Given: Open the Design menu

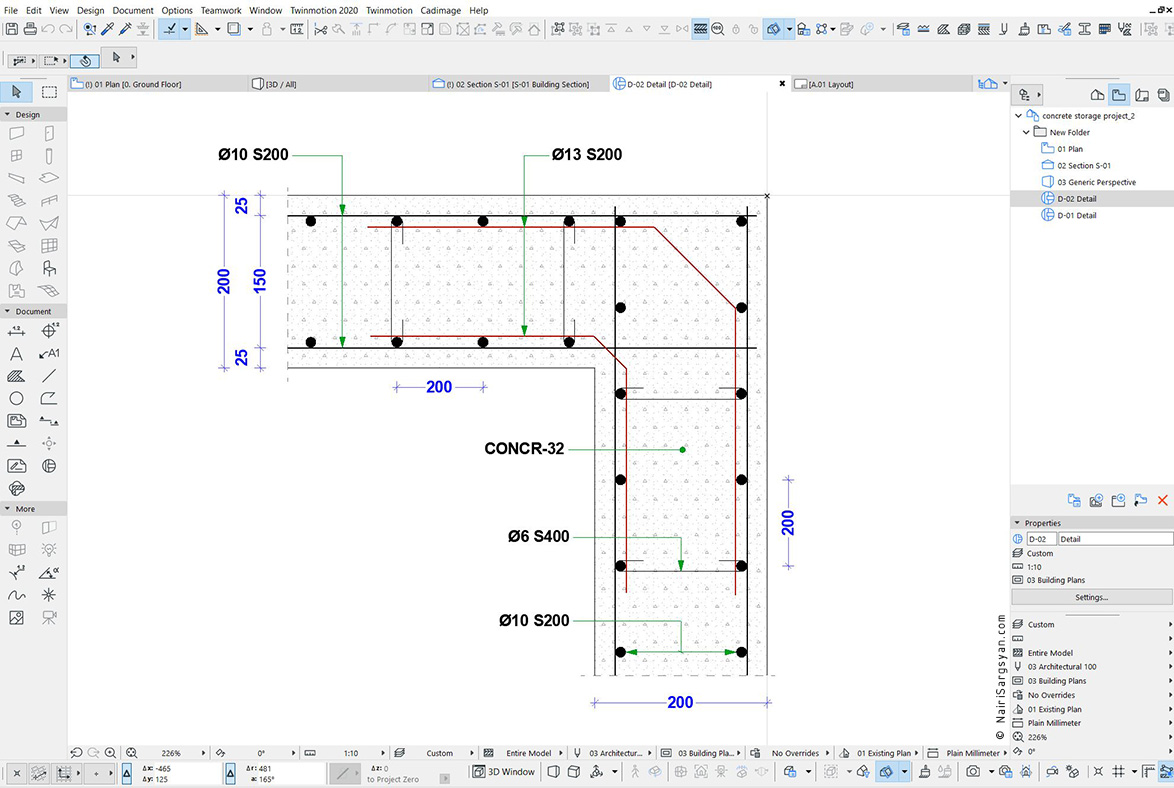Looking at the screenshot, I should 91,10.
